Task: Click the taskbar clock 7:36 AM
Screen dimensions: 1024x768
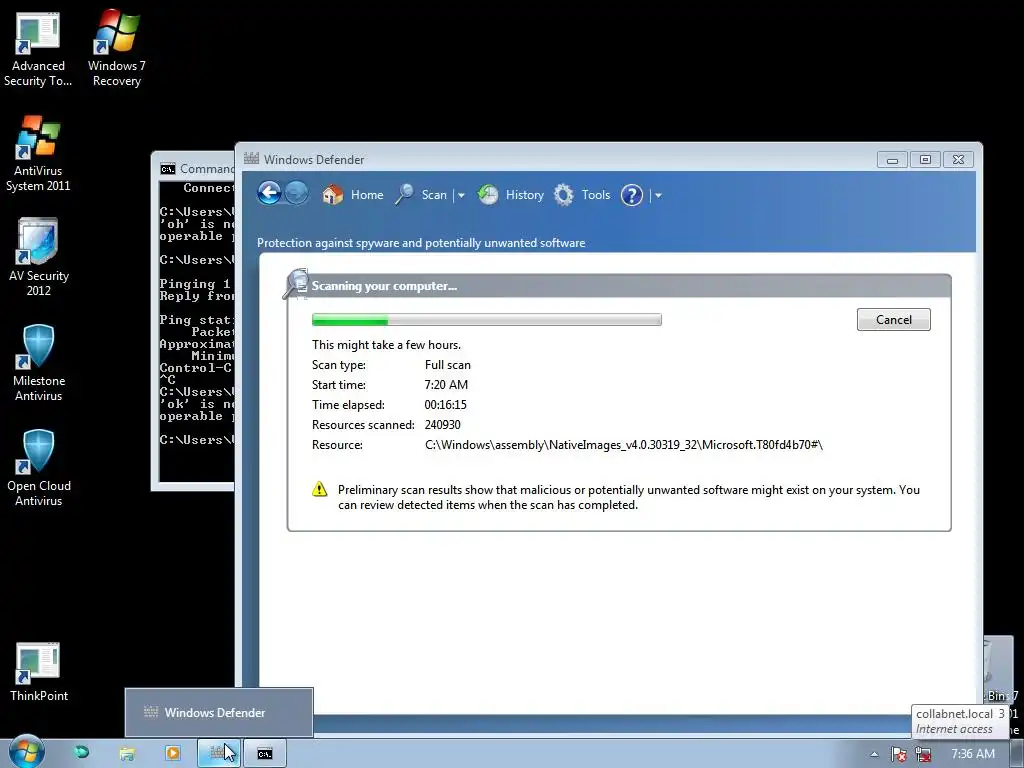Action: click(973, 754)
